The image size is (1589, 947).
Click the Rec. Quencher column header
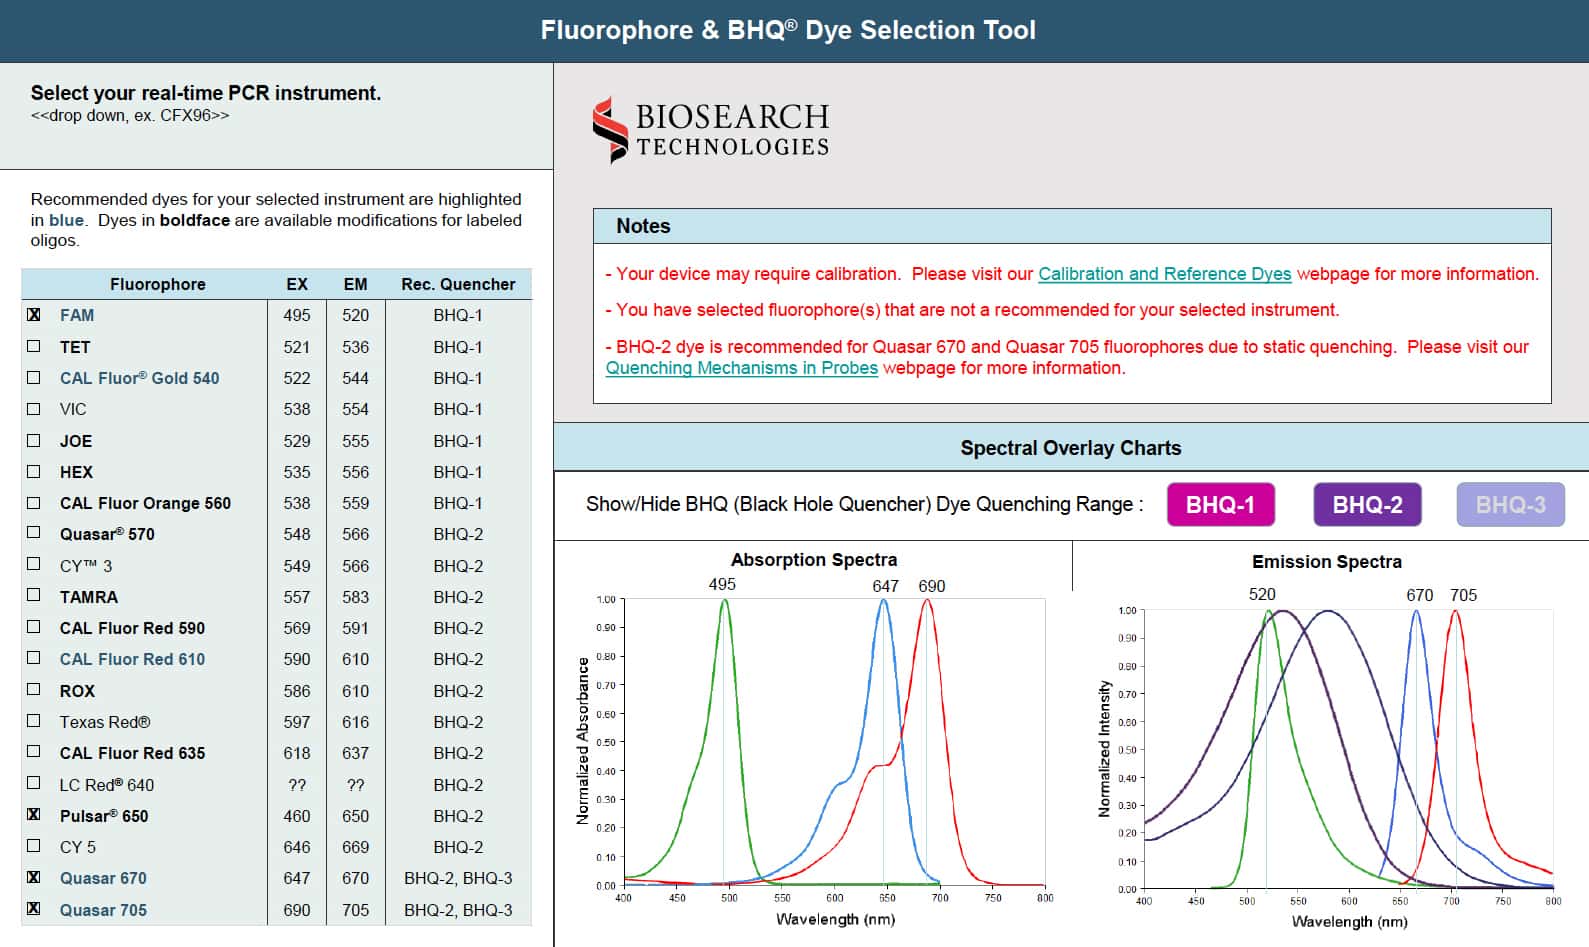click(458, 284)
